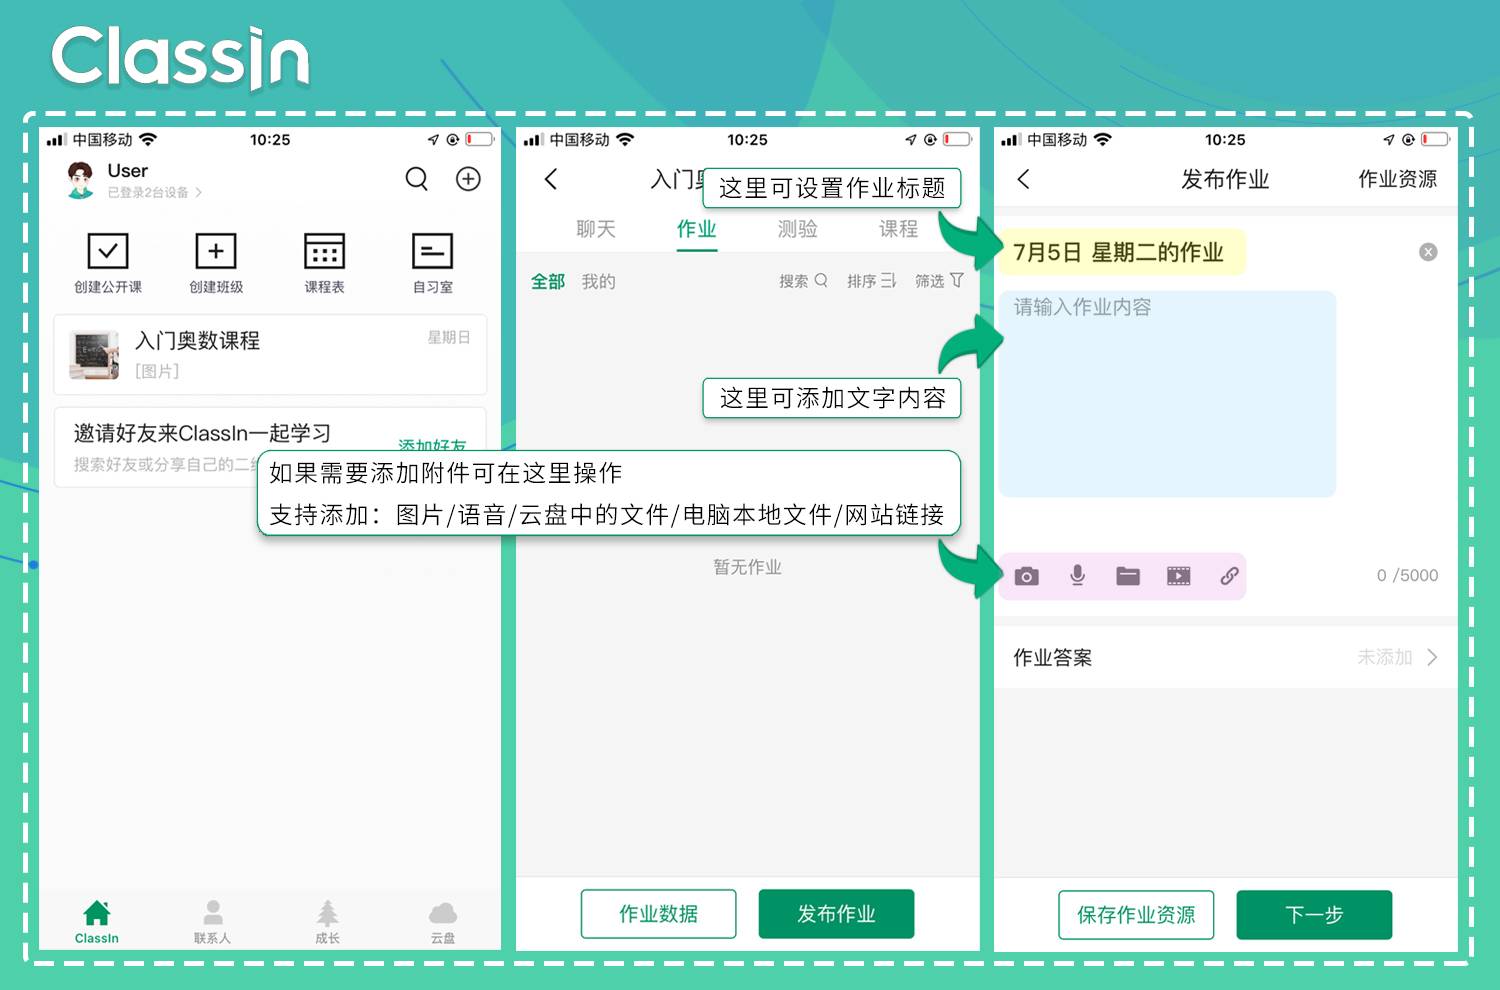Tap the 保存作业资源 button
1500x990 pixels.
[1136, 915]
